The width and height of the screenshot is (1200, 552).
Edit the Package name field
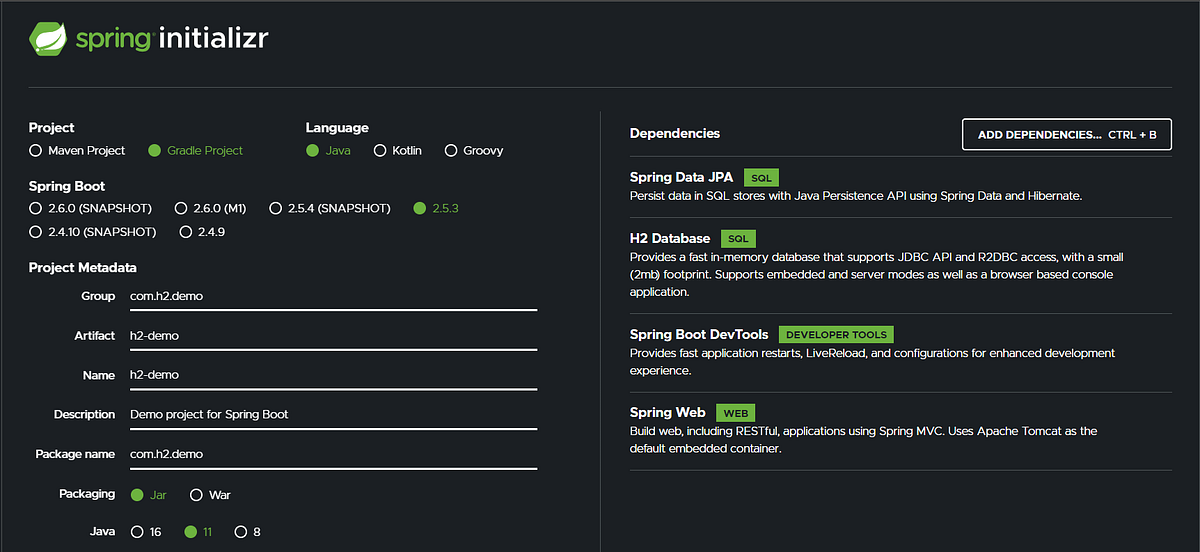click(x=333, y=454)
